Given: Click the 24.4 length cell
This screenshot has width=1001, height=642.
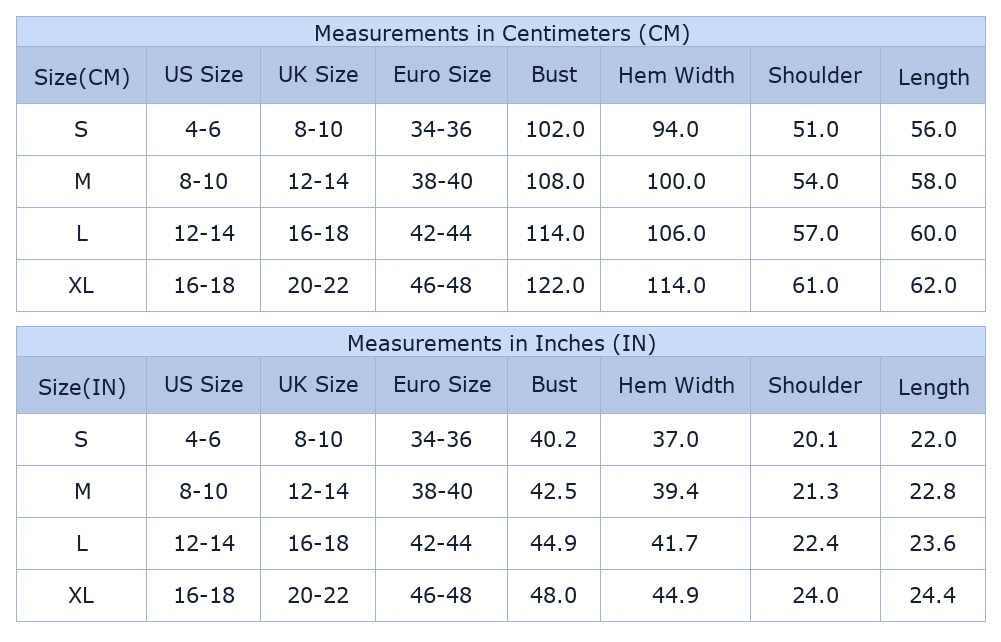Looking at the screenshot, I should click(x=933, y=595).
